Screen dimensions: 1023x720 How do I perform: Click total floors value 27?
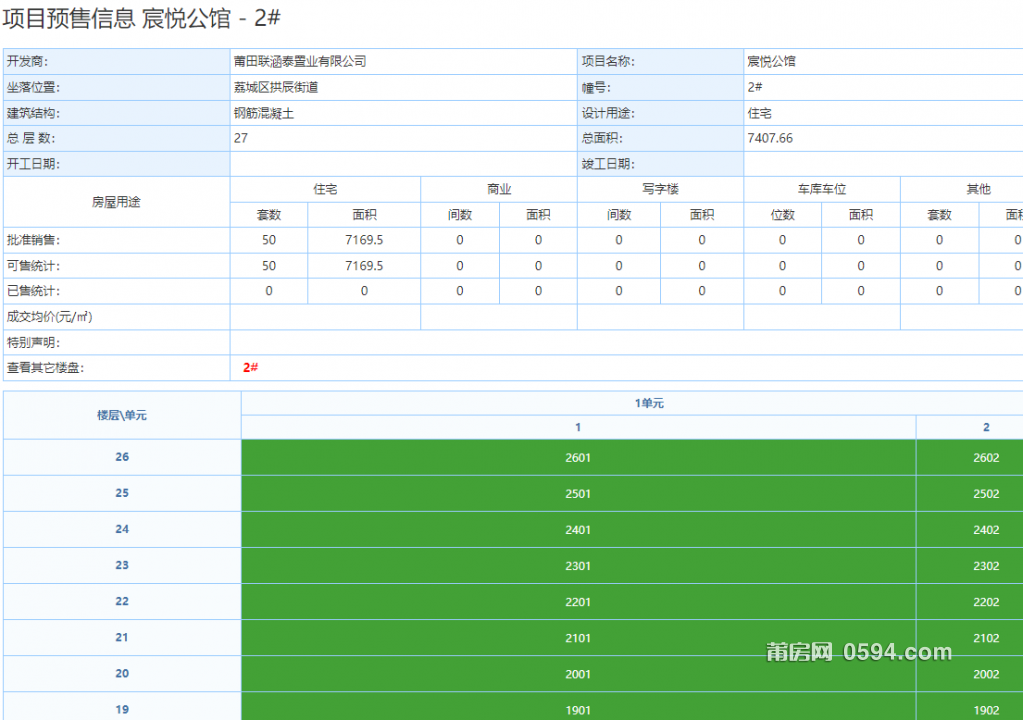click(241, 138)
